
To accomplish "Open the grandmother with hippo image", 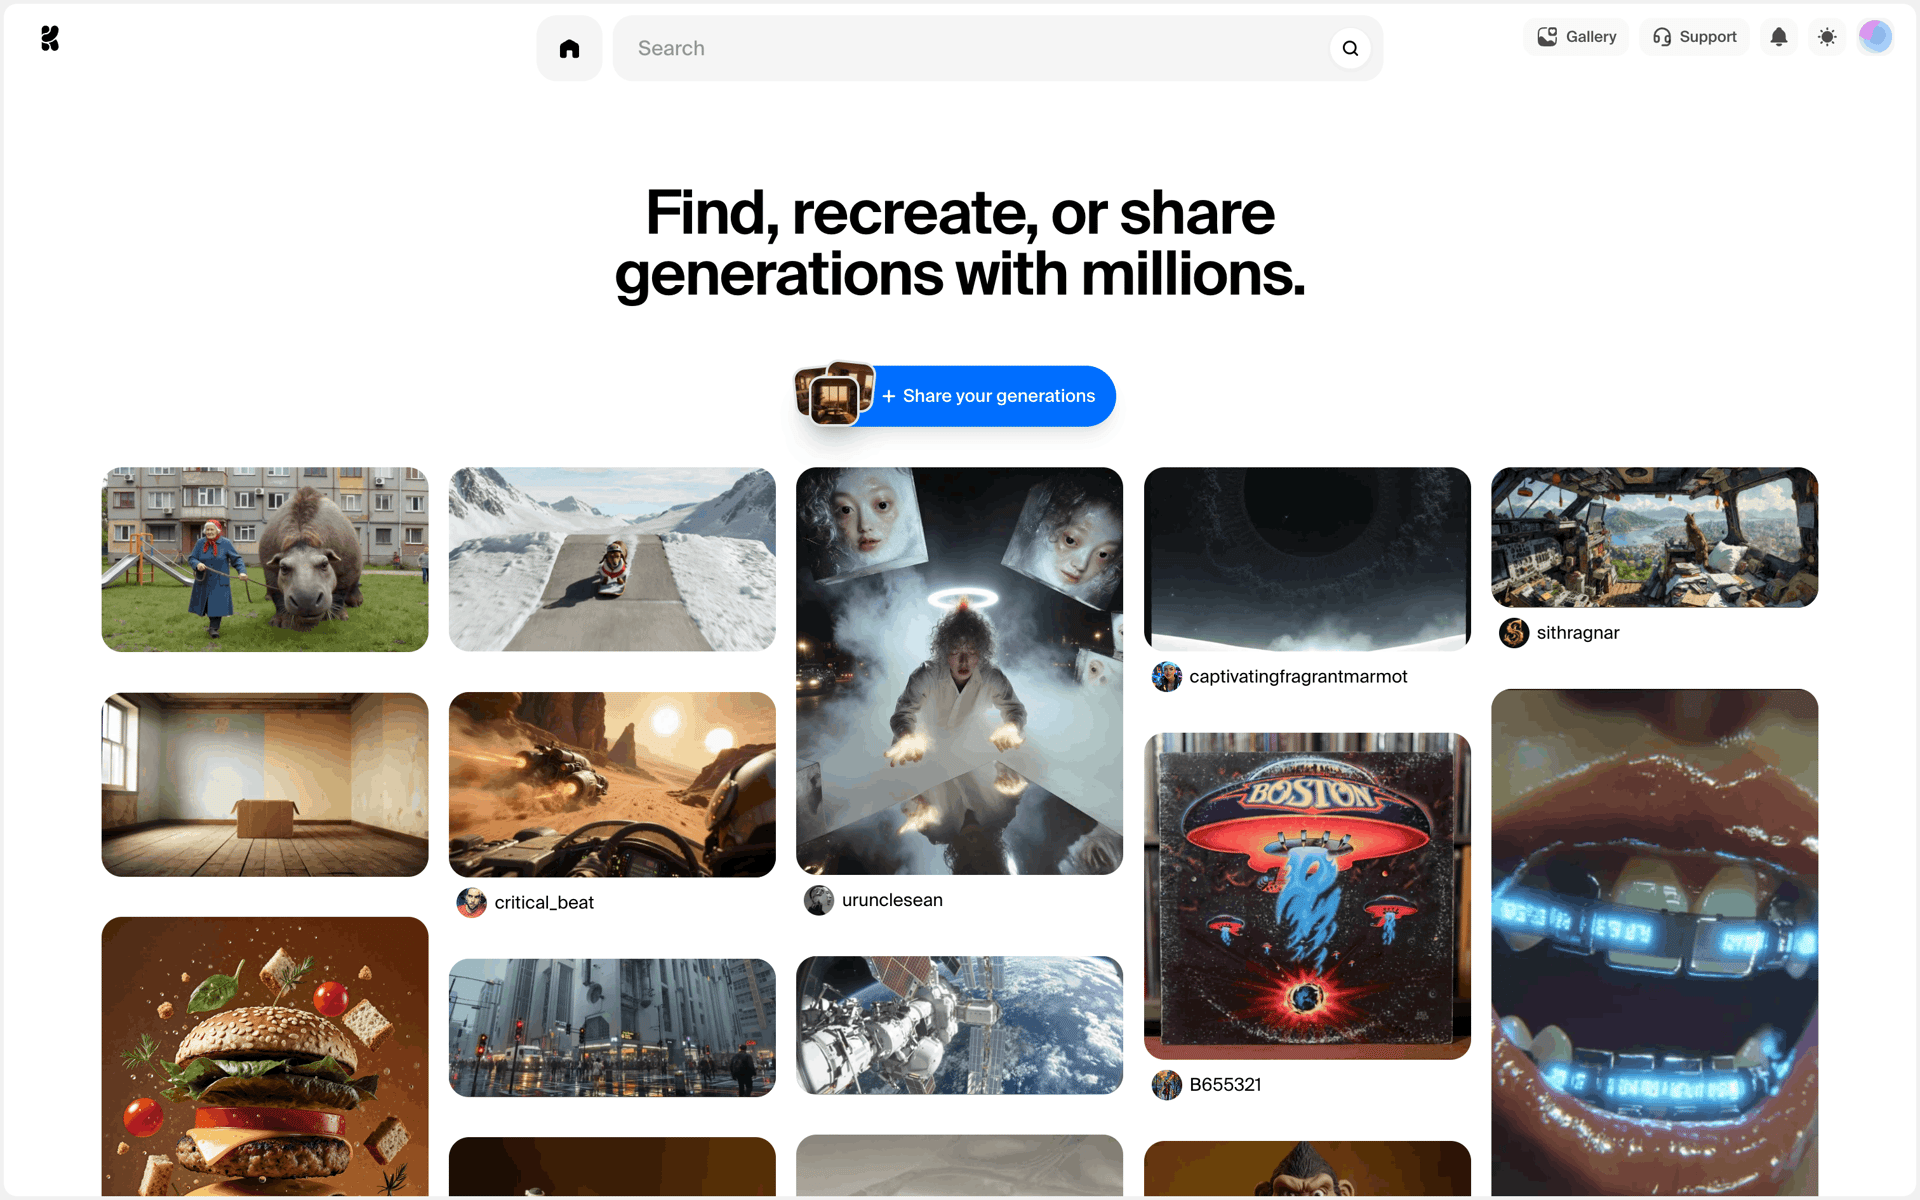I will tap(265, 559).
